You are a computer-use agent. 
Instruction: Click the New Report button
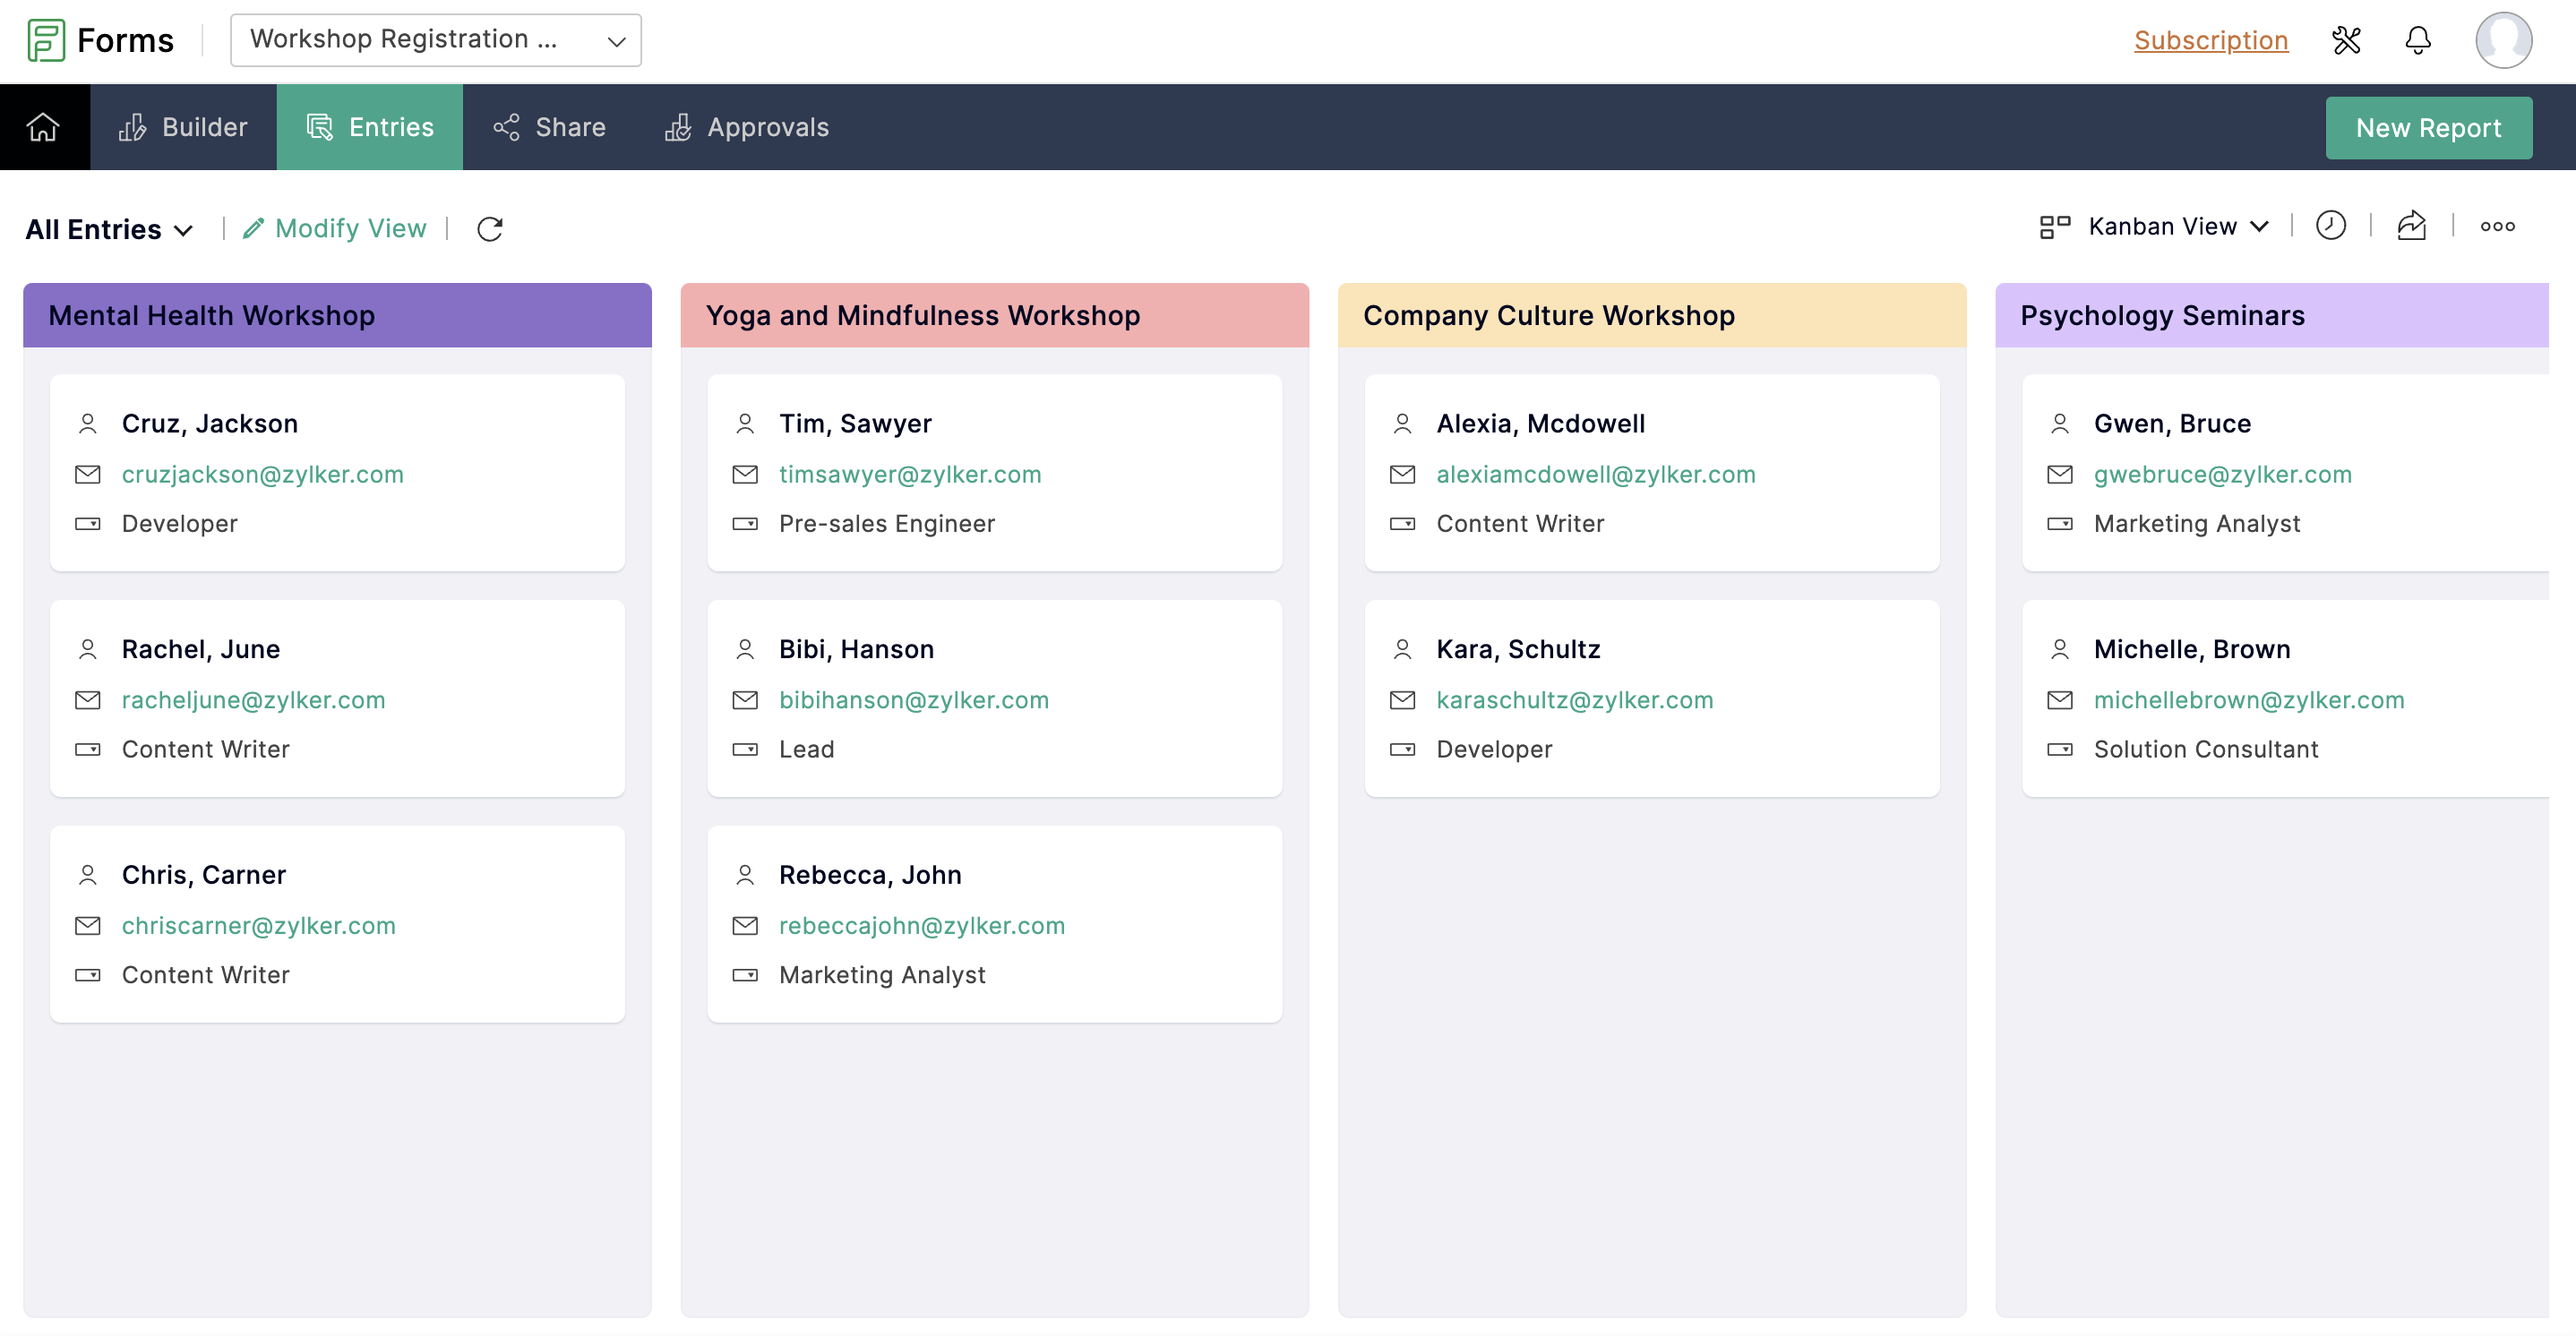2429,128
